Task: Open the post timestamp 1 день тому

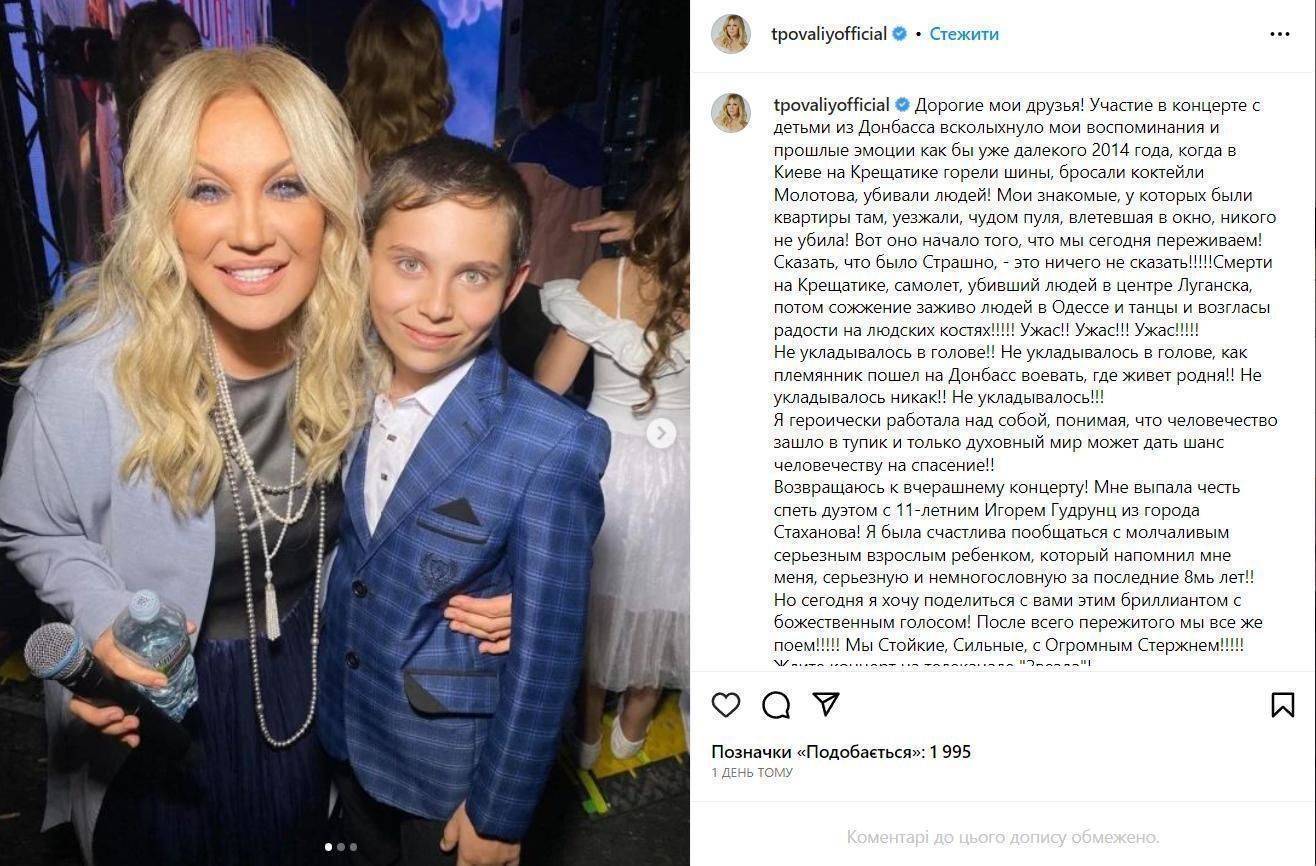Action: (752, 773)
